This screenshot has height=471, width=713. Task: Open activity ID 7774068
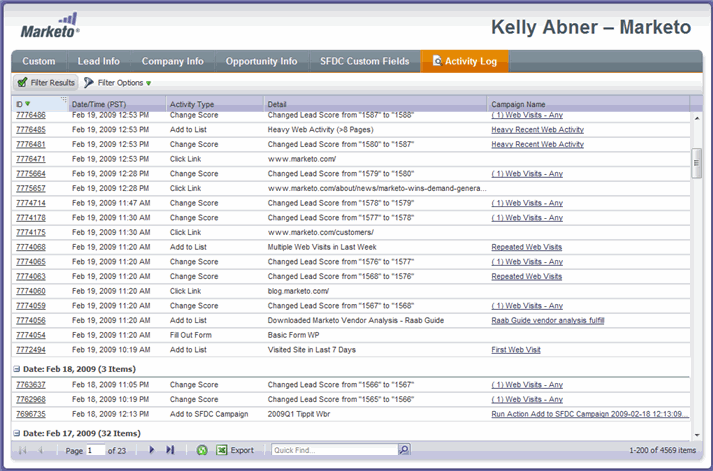31,247
